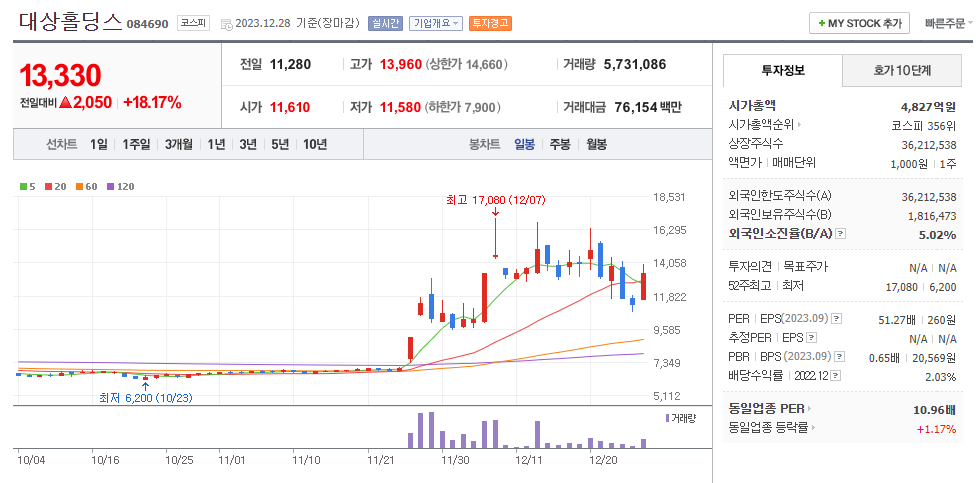The width and height of the screenshot is (976, 483).
Task: Open the 기업개요 dropdown
Action: tap(436, 24)
